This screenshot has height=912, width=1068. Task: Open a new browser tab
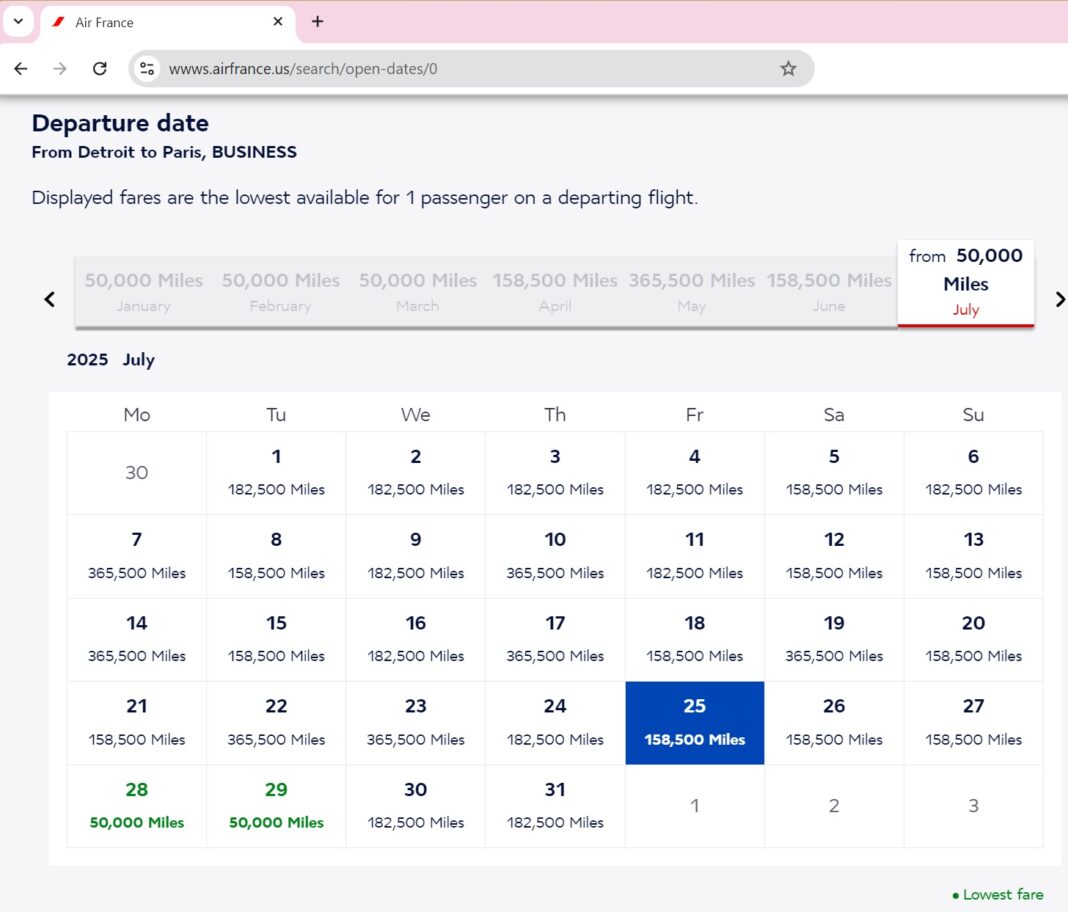pos(317,21)
